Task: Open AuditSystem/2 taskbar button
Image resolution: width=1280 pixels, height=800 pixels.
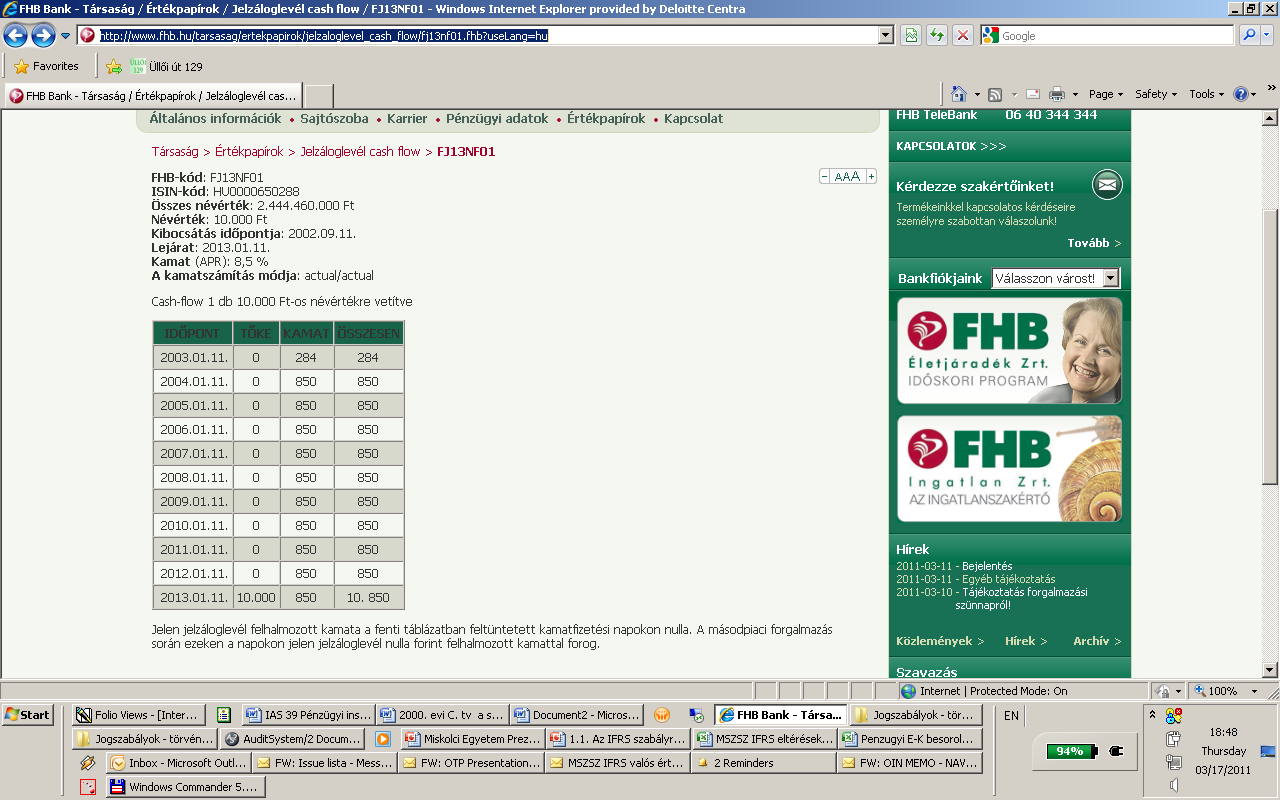Action: point(293,739)
